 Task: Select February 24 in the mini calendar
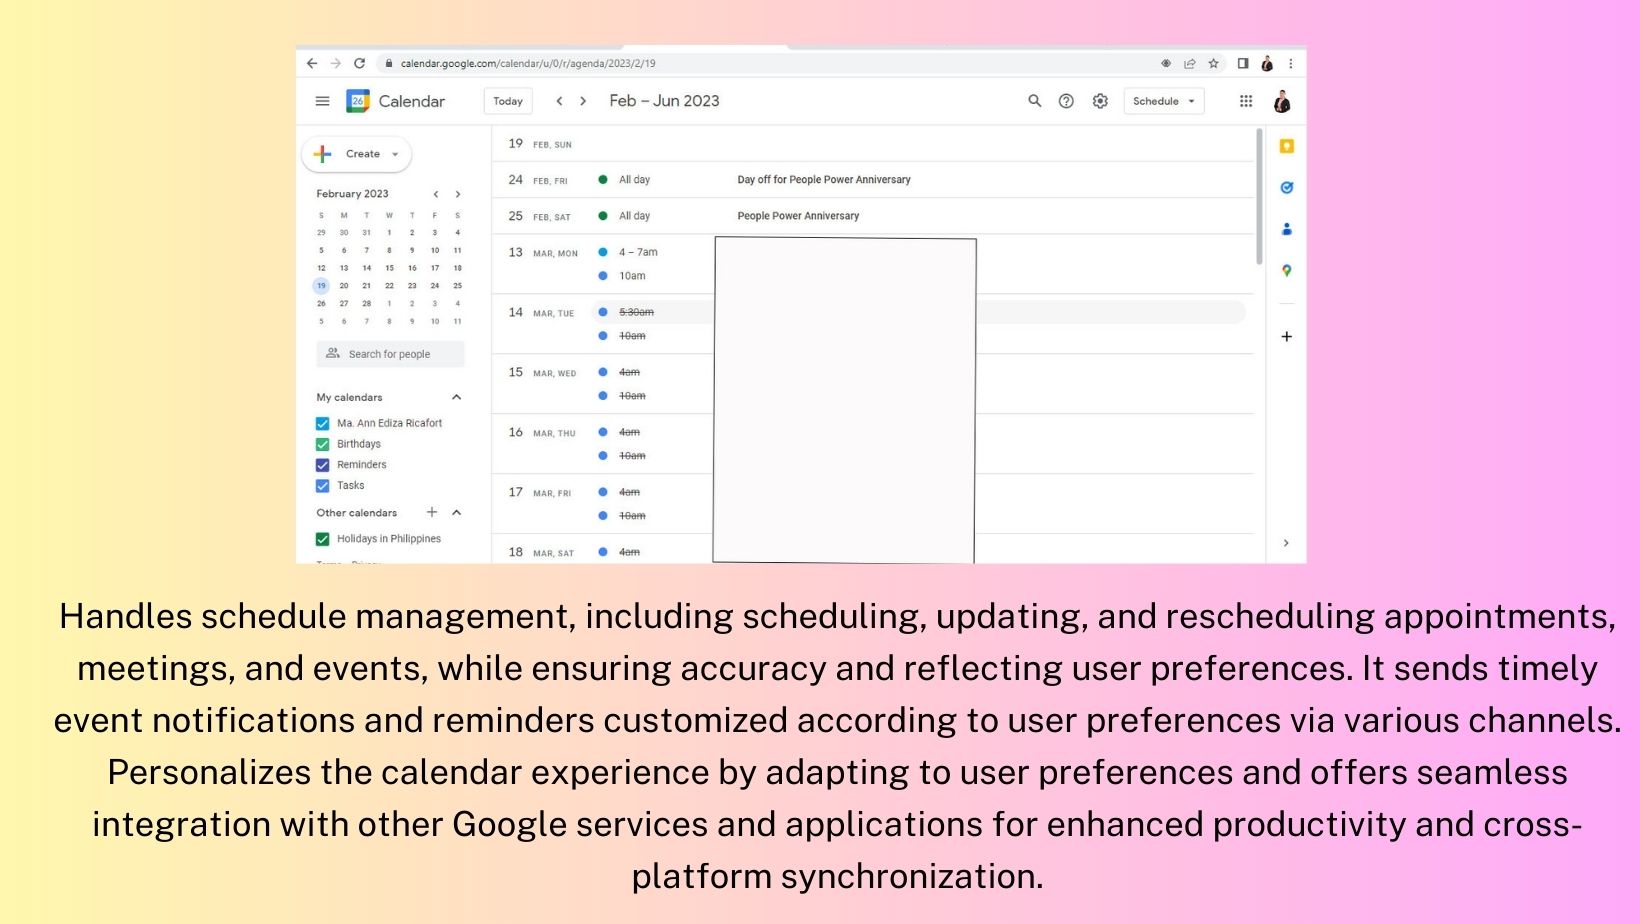(x=435, y=286)
